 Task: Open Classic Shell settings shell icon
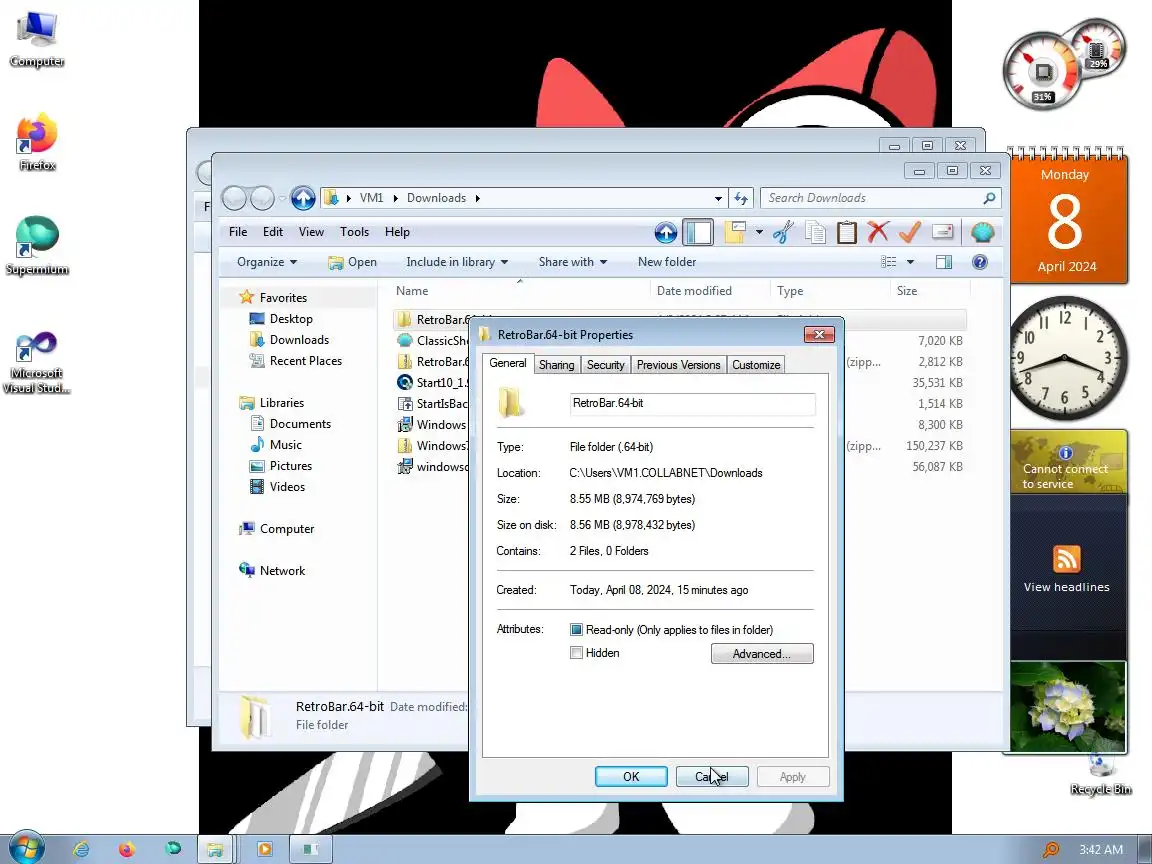tap(982, 232)
